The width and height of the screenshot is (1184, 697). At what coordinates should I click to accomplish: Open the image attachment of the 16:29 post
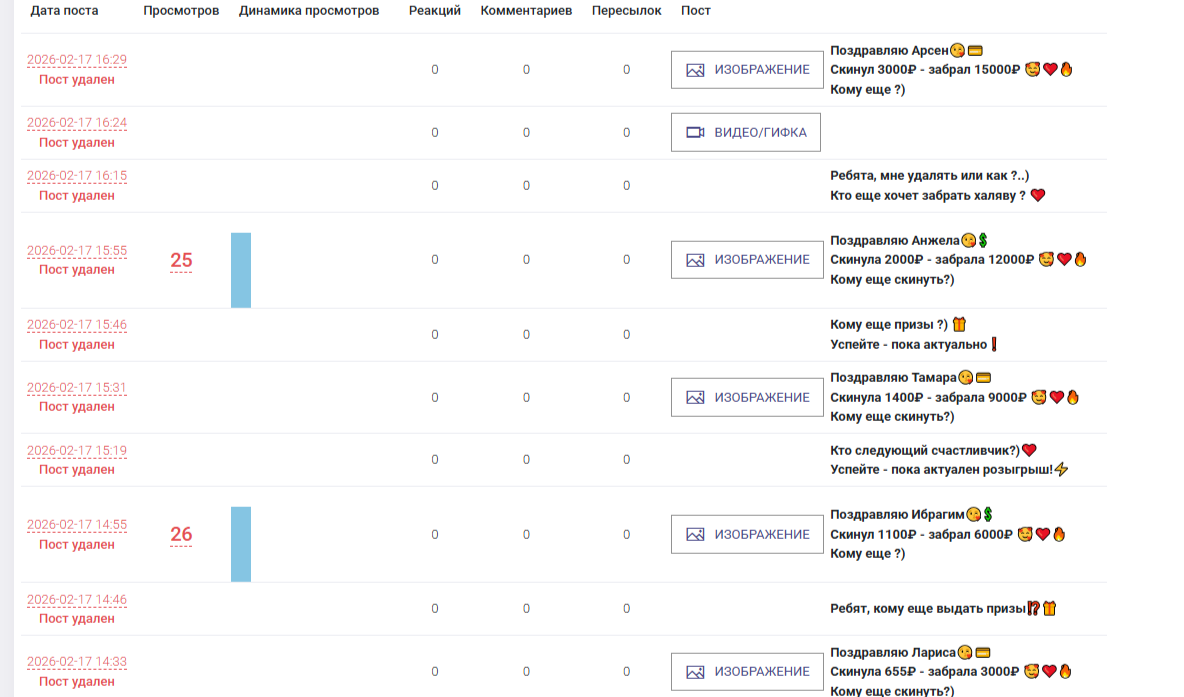[x=747, y=70]
